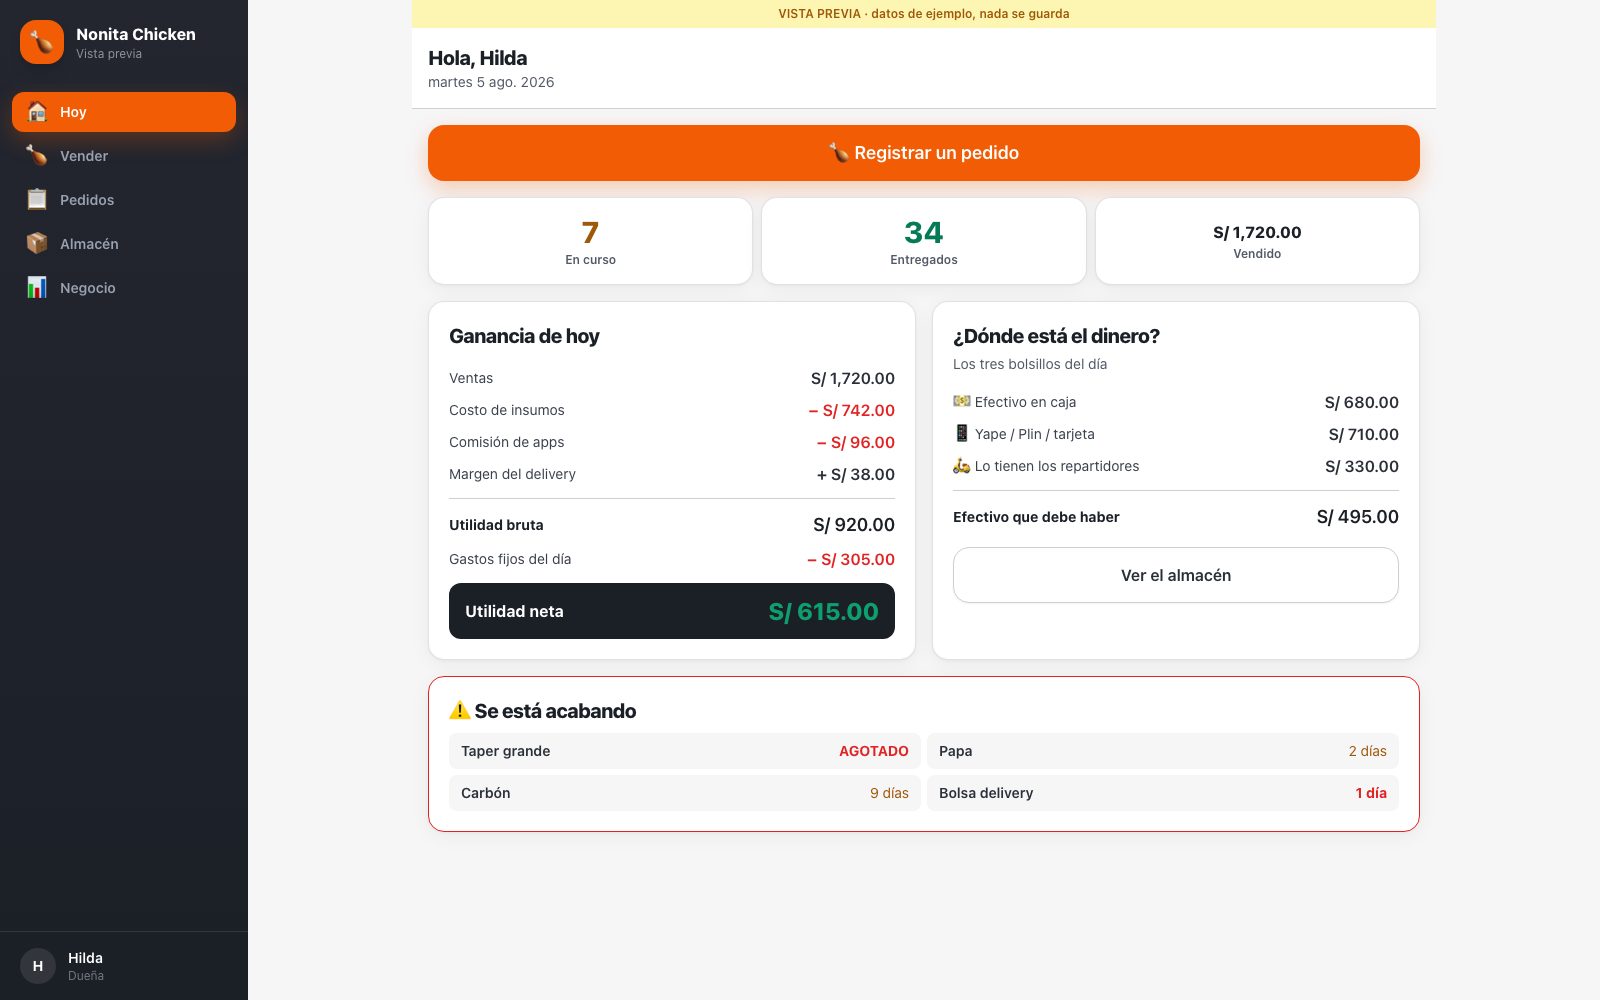Image resolution: width=1600 pixels, height=1000 pixels.
Task: Click the Vendido total card
Action: pyautogui.click(x=1257, y=241)
